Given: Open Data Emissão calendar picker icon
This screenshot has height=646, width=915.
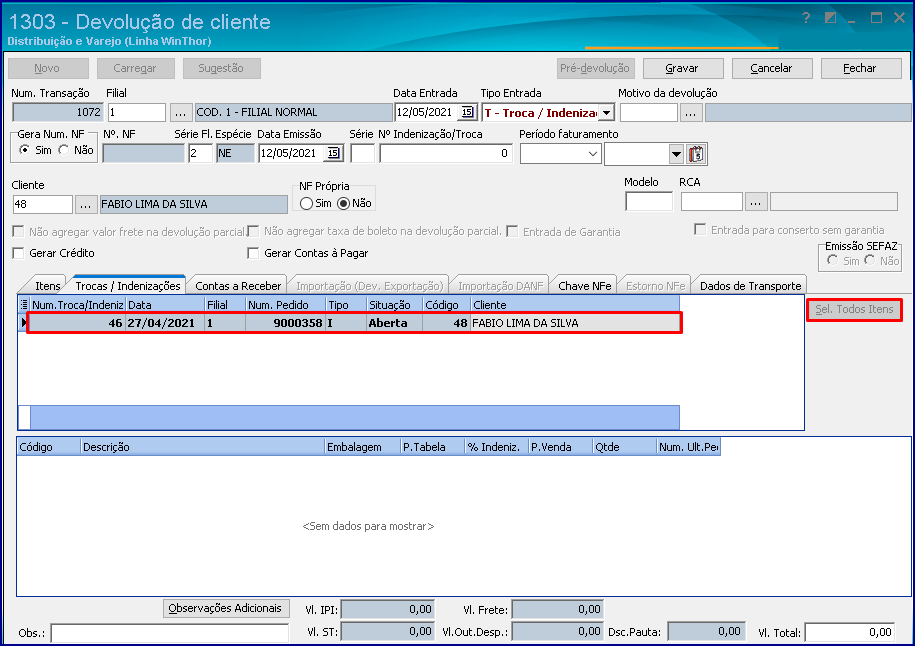Looking at the screenshot, I should click(333, 153).
